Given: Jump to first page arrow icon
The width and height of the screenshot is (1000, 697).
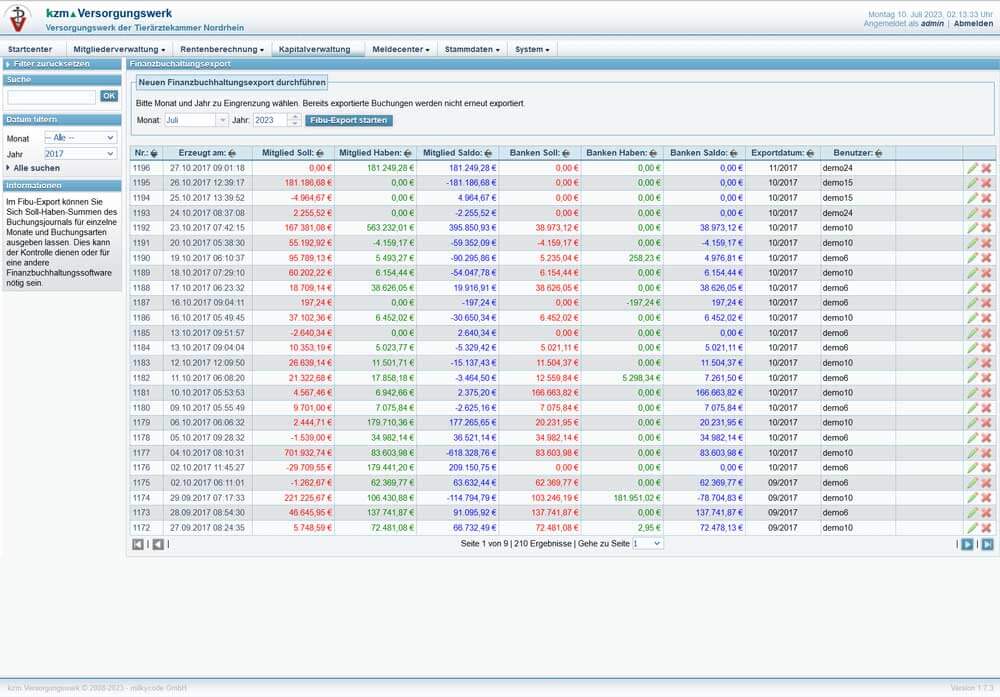Looking at the screenshot, I should pos(138,544).
